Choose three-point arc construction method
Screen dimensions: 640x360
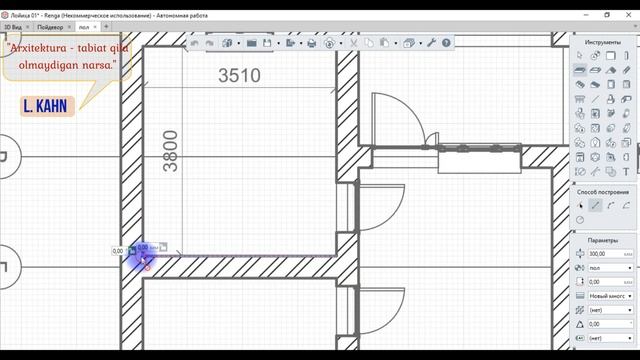pyautogui.click(x=611, y=206)
